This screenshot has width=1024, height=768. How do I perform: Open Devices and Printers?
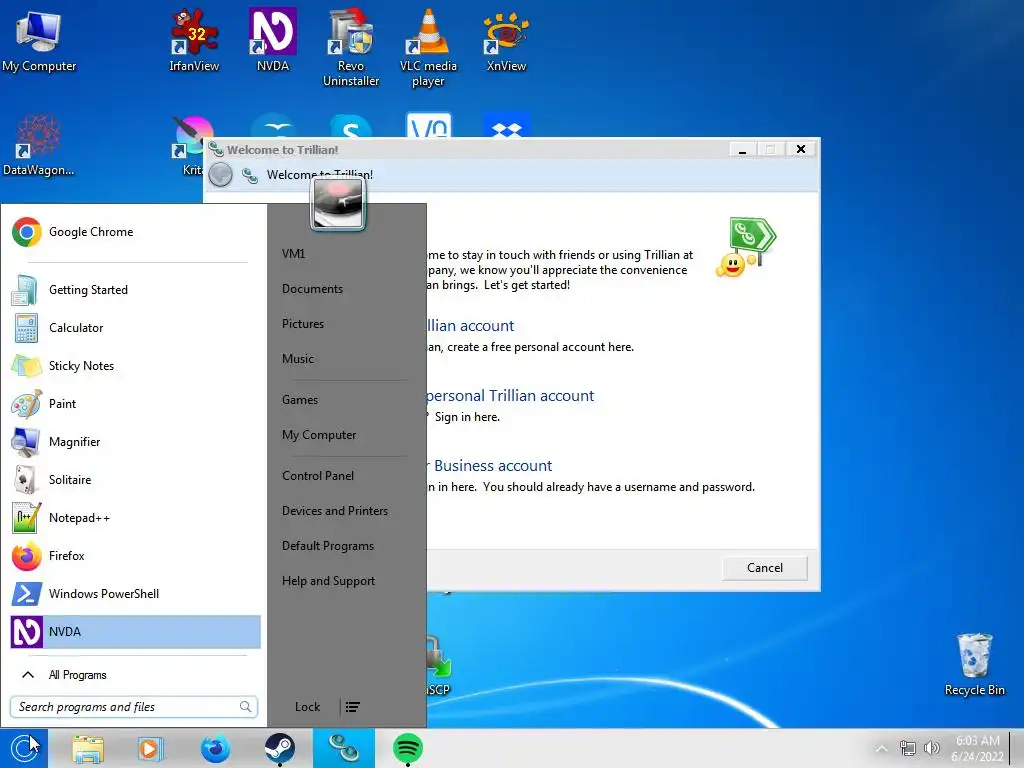[x=335, y=511]
